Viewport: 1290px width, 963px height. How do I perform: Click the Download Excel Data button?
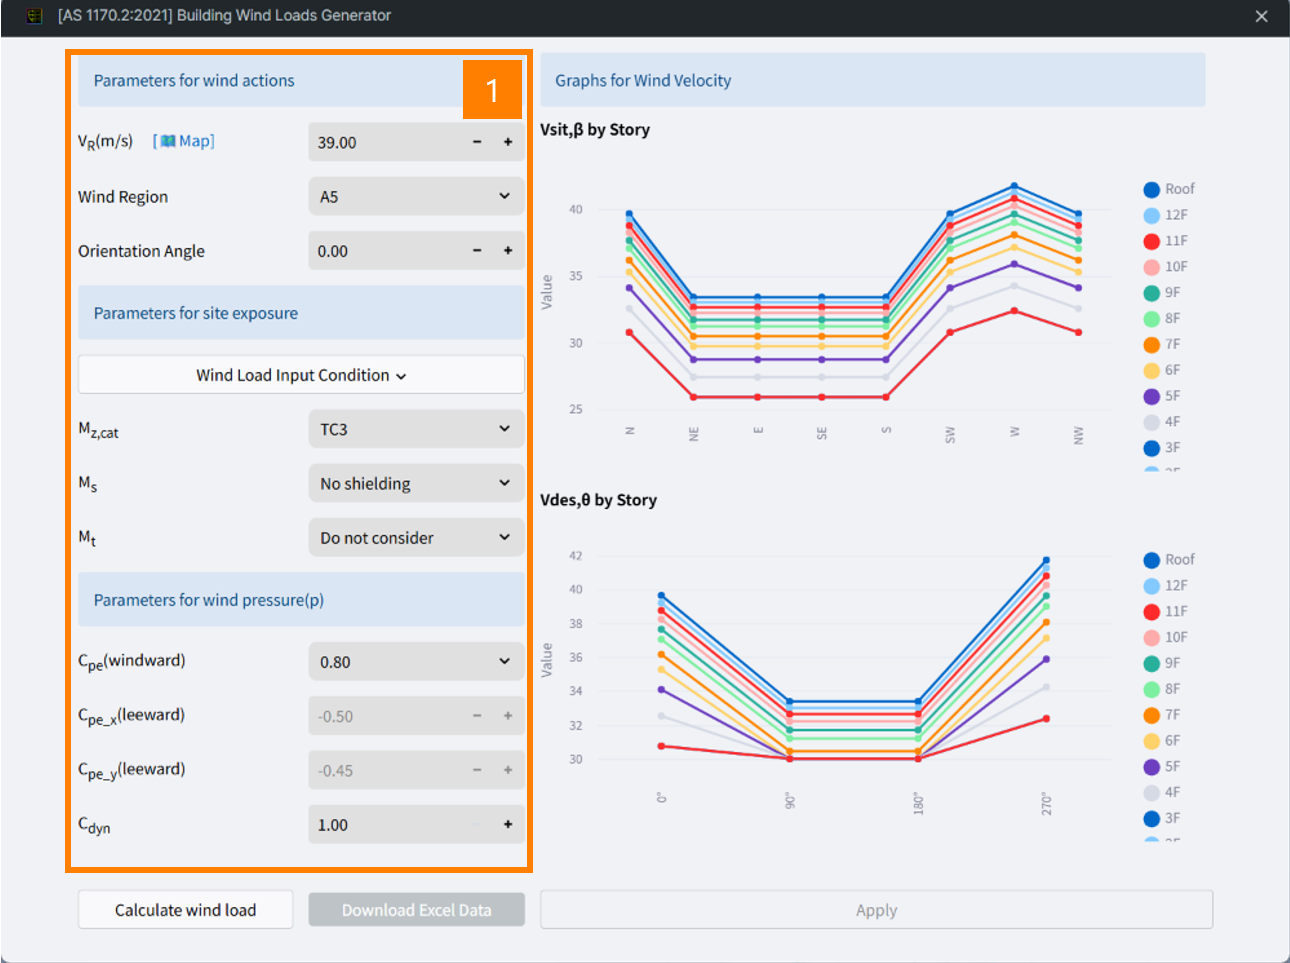(x=416, y=909)
